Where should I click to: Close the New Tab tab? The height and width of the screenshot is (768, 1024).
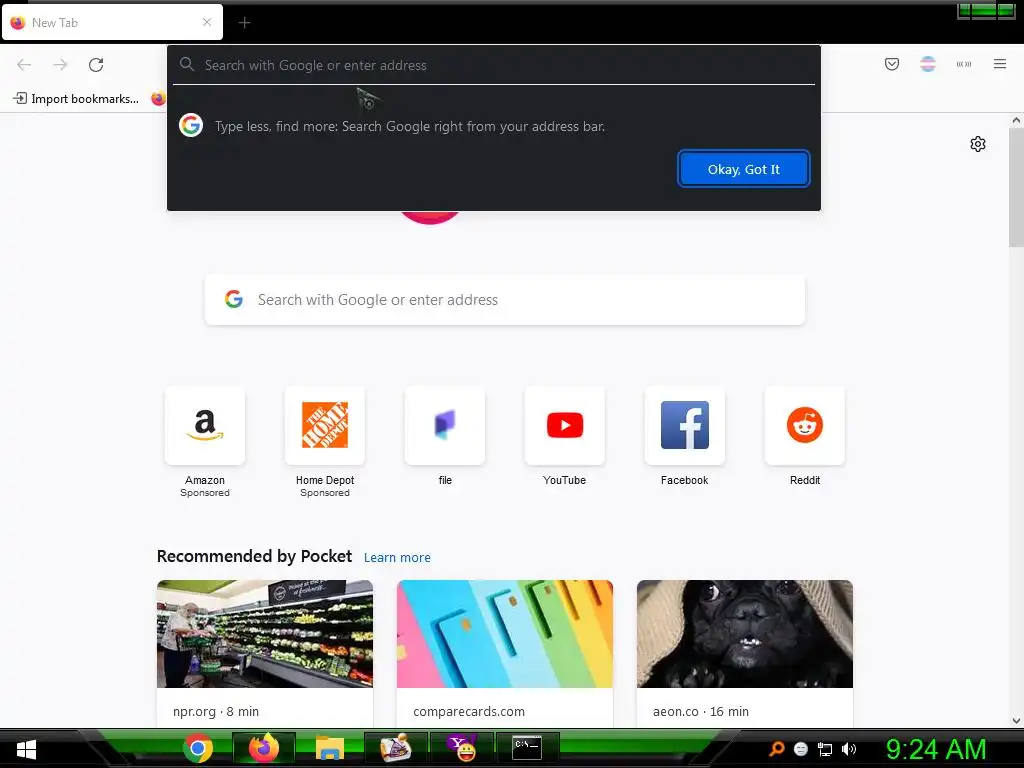click(207, 22)
